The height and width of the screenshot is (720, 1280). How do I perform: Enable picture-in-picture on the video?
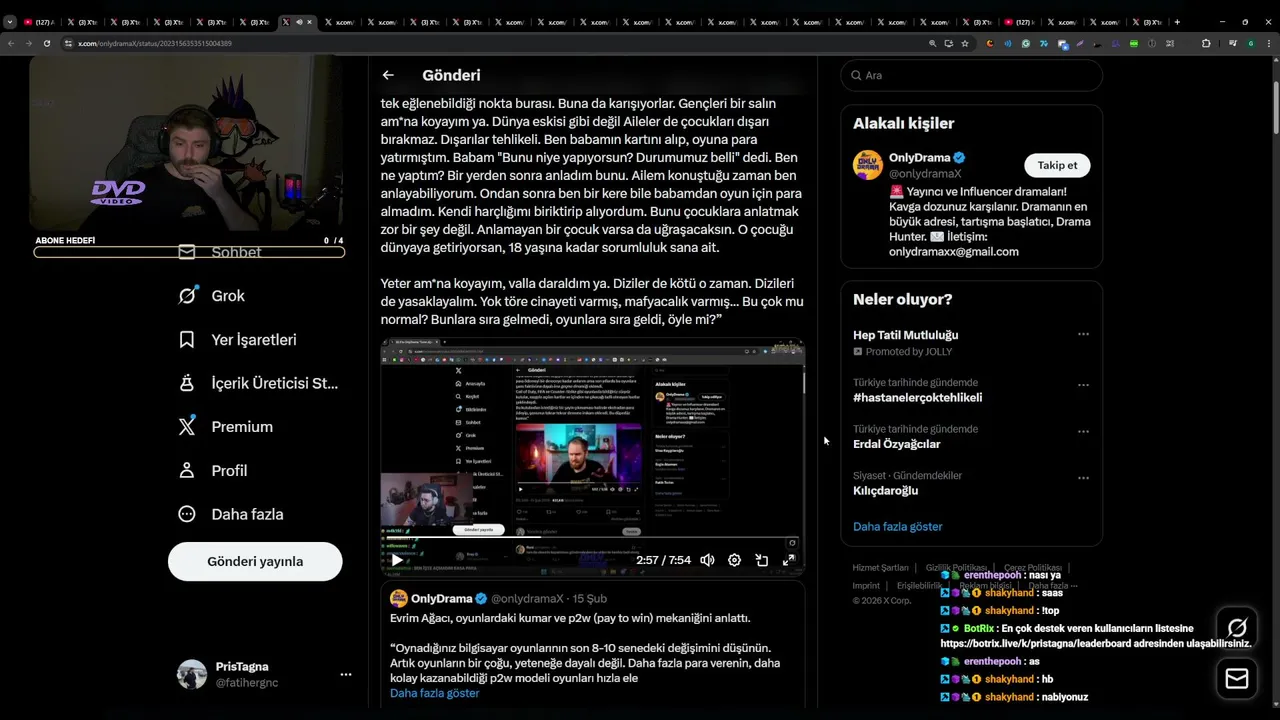point(761,560)
